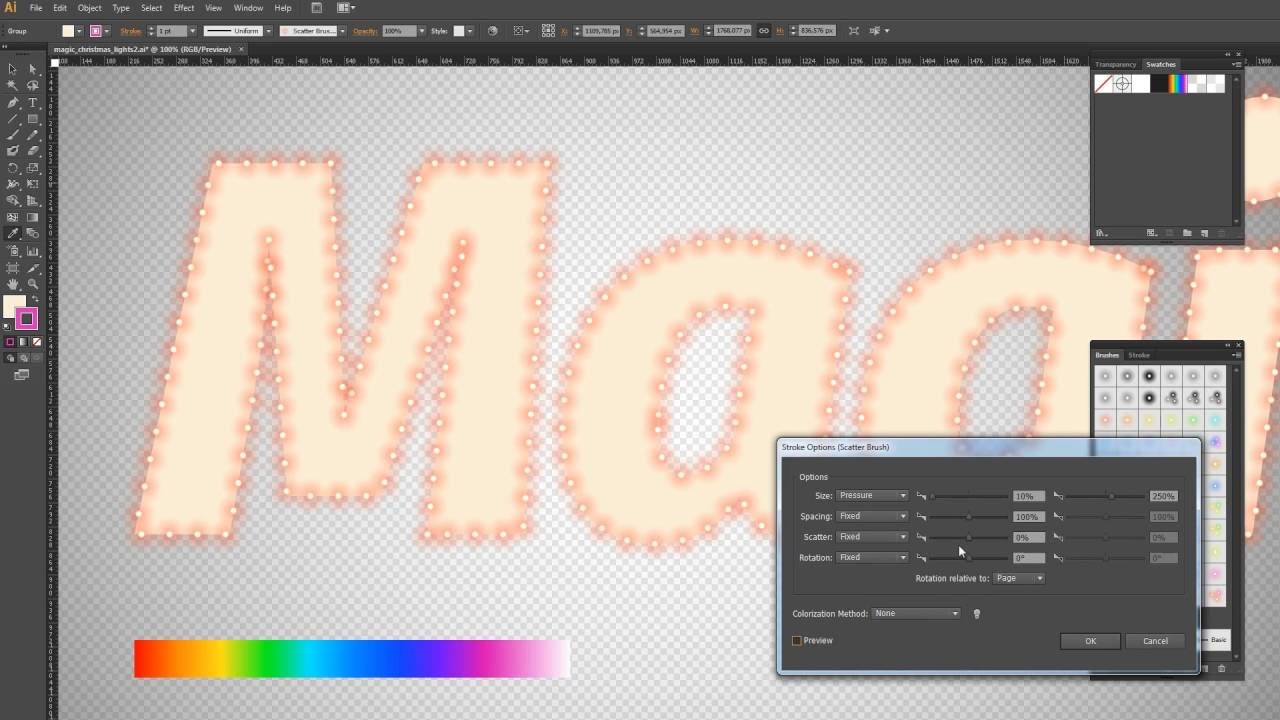The width and height of the screenshot is (1280, 720).
Task: Open the Window menu
Action: tap(248, 8)
